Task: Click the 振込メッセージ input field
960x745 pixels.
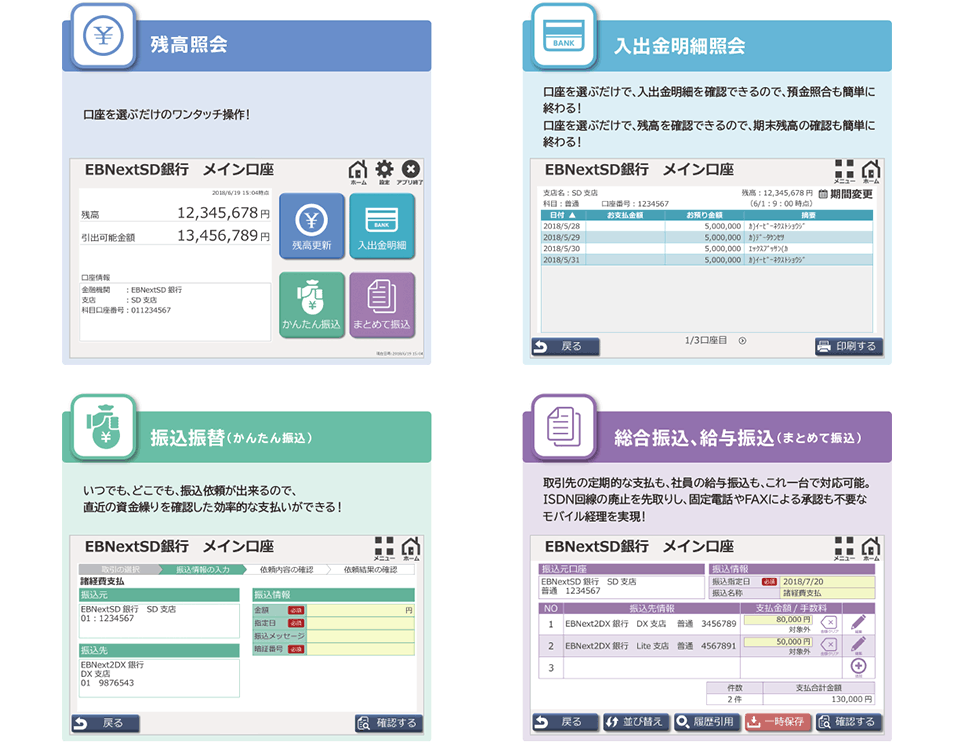Action: click(360, 636)
